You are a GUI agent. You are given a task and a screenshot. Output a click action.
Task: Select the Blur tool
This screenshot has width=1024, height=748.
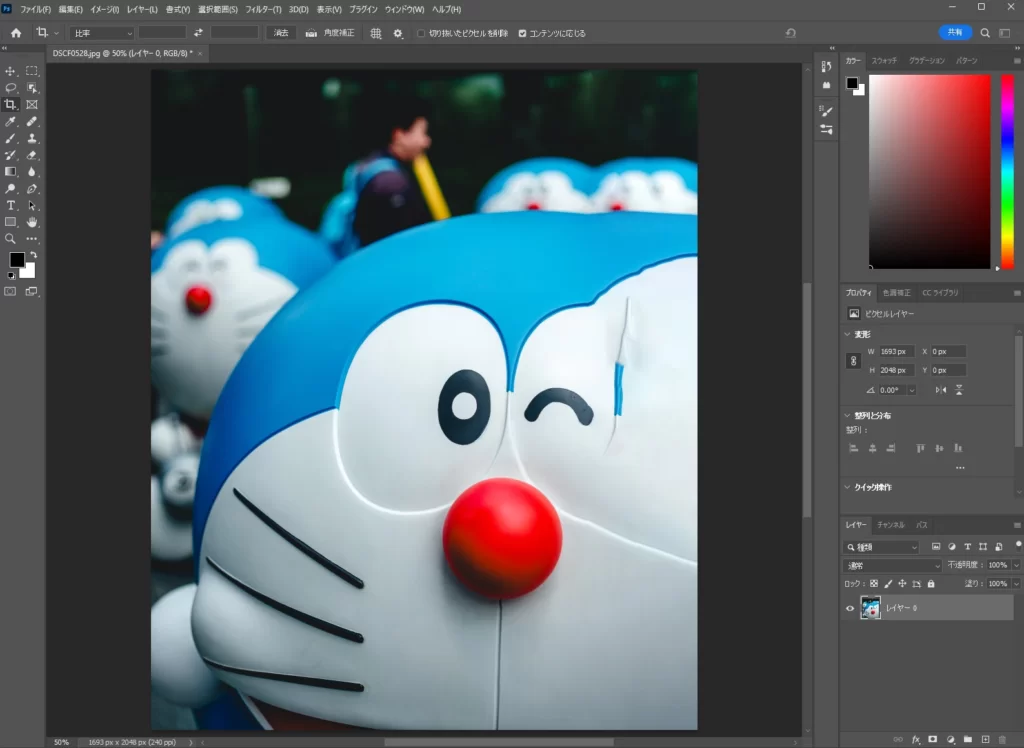pyautogui.click(x=31, y=172)
